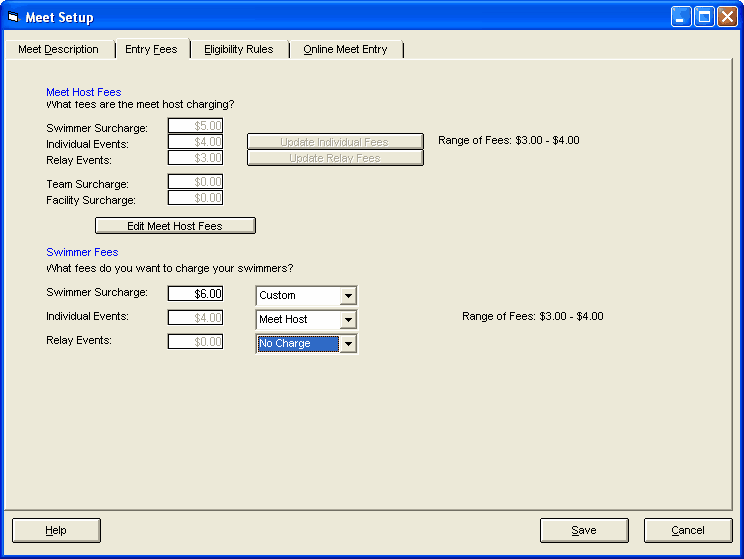
Task: Open the Individual Events Meet Host dropdown
Action: point(348,320)
